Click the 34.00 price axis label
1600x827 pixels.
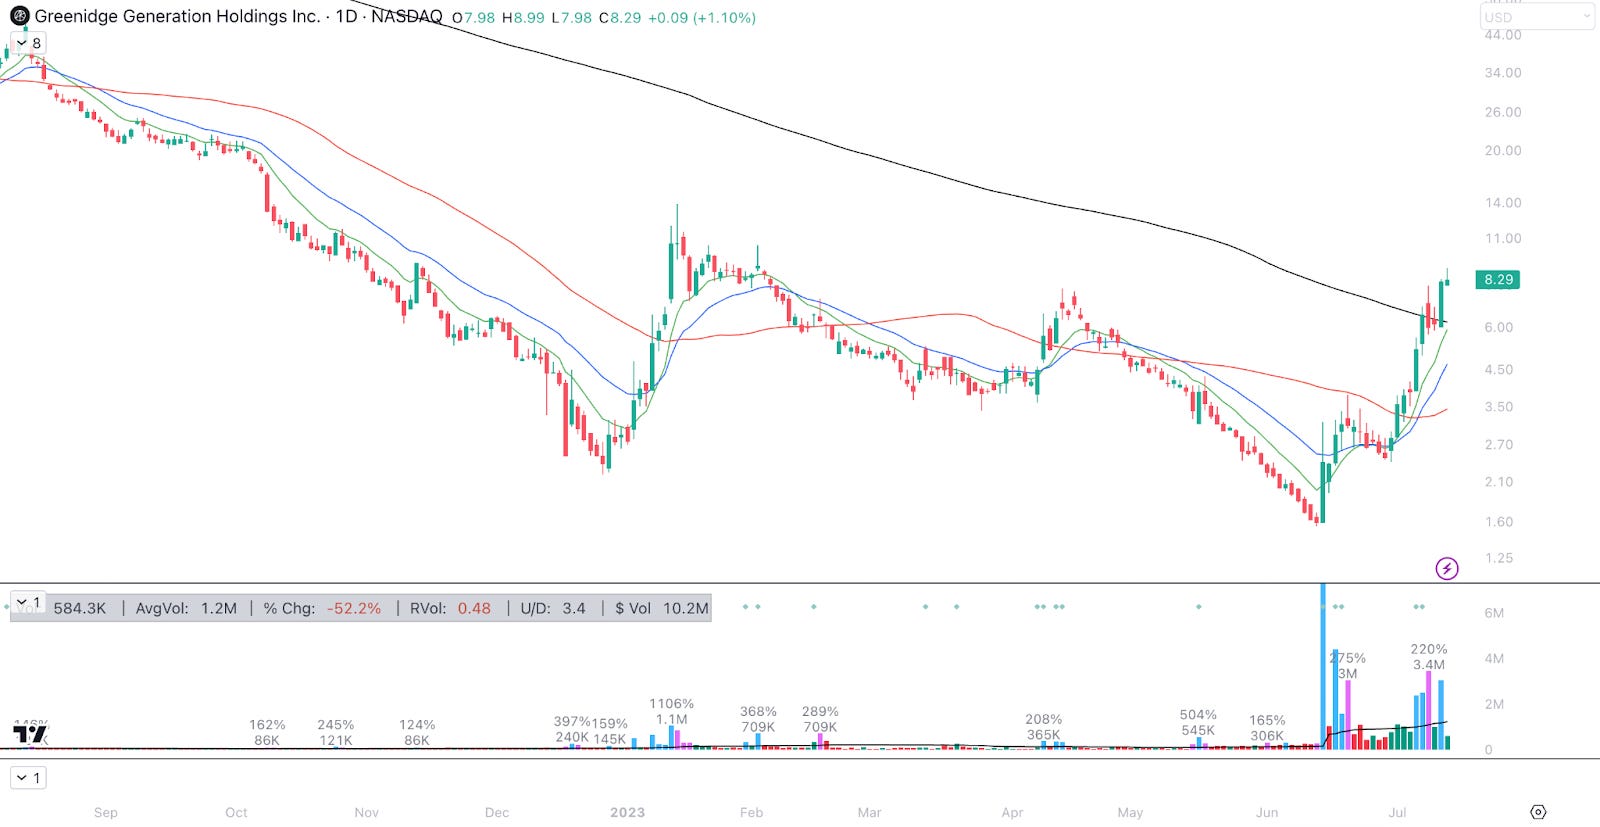[1503, 73]
